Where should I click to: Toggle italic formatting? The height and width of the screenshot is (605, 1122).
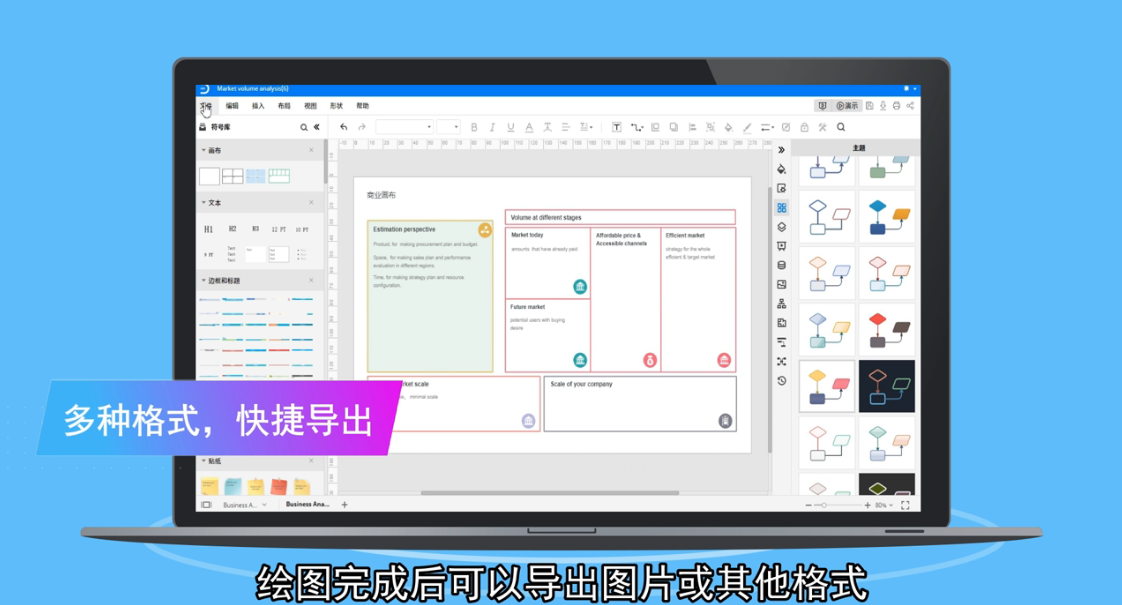492,127
